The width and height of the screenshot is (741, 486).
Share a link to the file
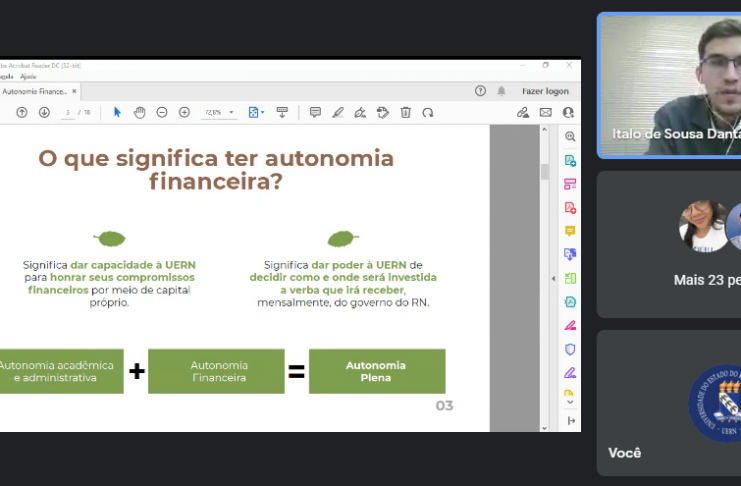pyautogui.click(x=523, y=113)
